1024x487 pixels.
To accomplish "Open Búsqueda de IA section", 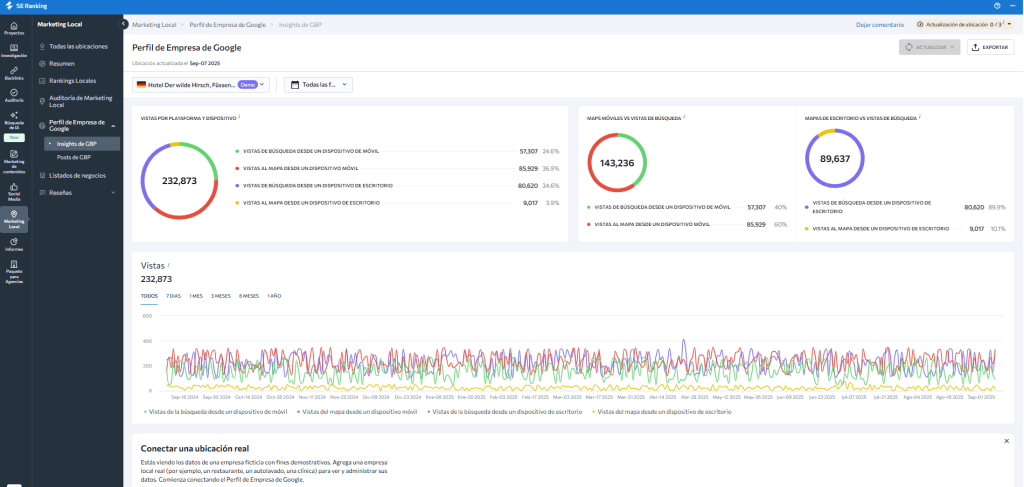I will tap(14, 119).
